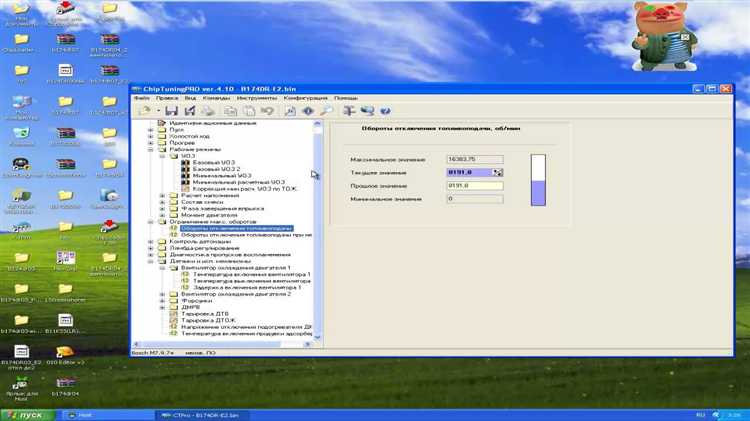The height and width of the screenshot is (421, 750).
Task: Click the previous value field
Action: [x=475, y=186]
